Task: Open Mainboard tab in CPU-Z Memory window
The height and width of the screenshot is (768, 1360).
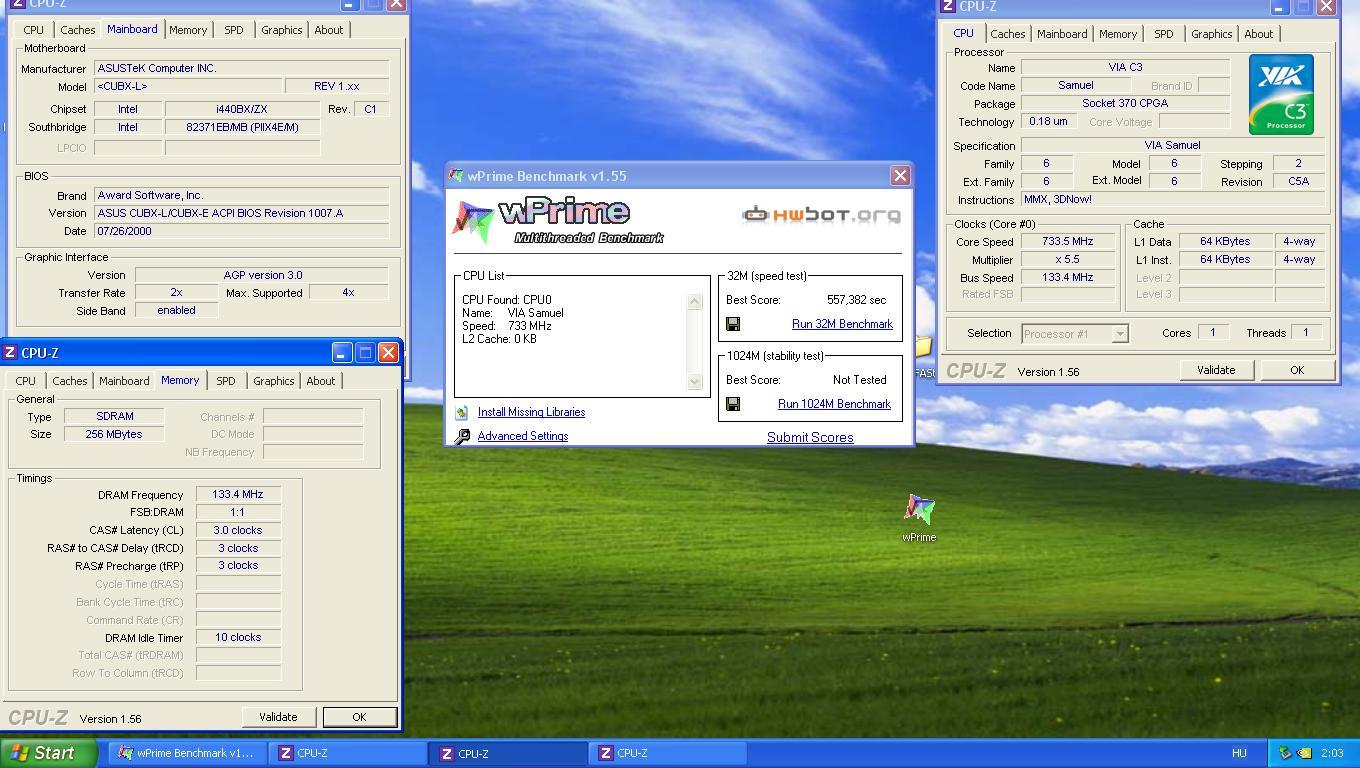Action: tap(124, 381)
